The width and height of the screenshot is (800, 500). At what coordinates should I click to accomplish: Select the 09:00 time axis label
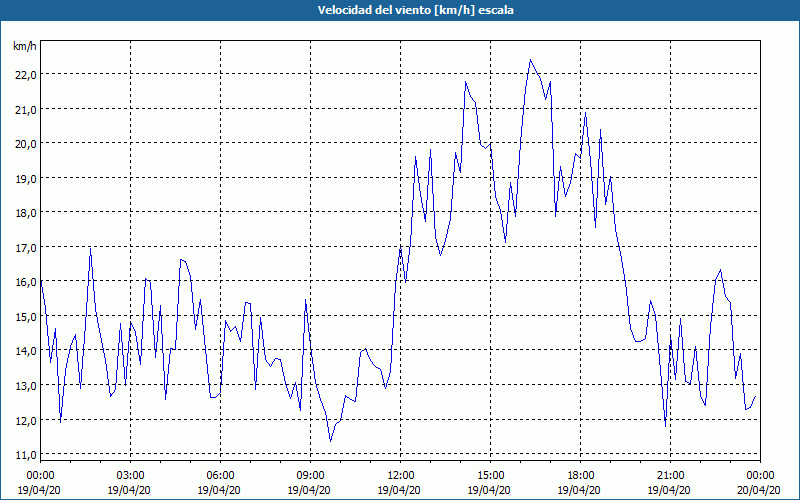coord(310,476)
